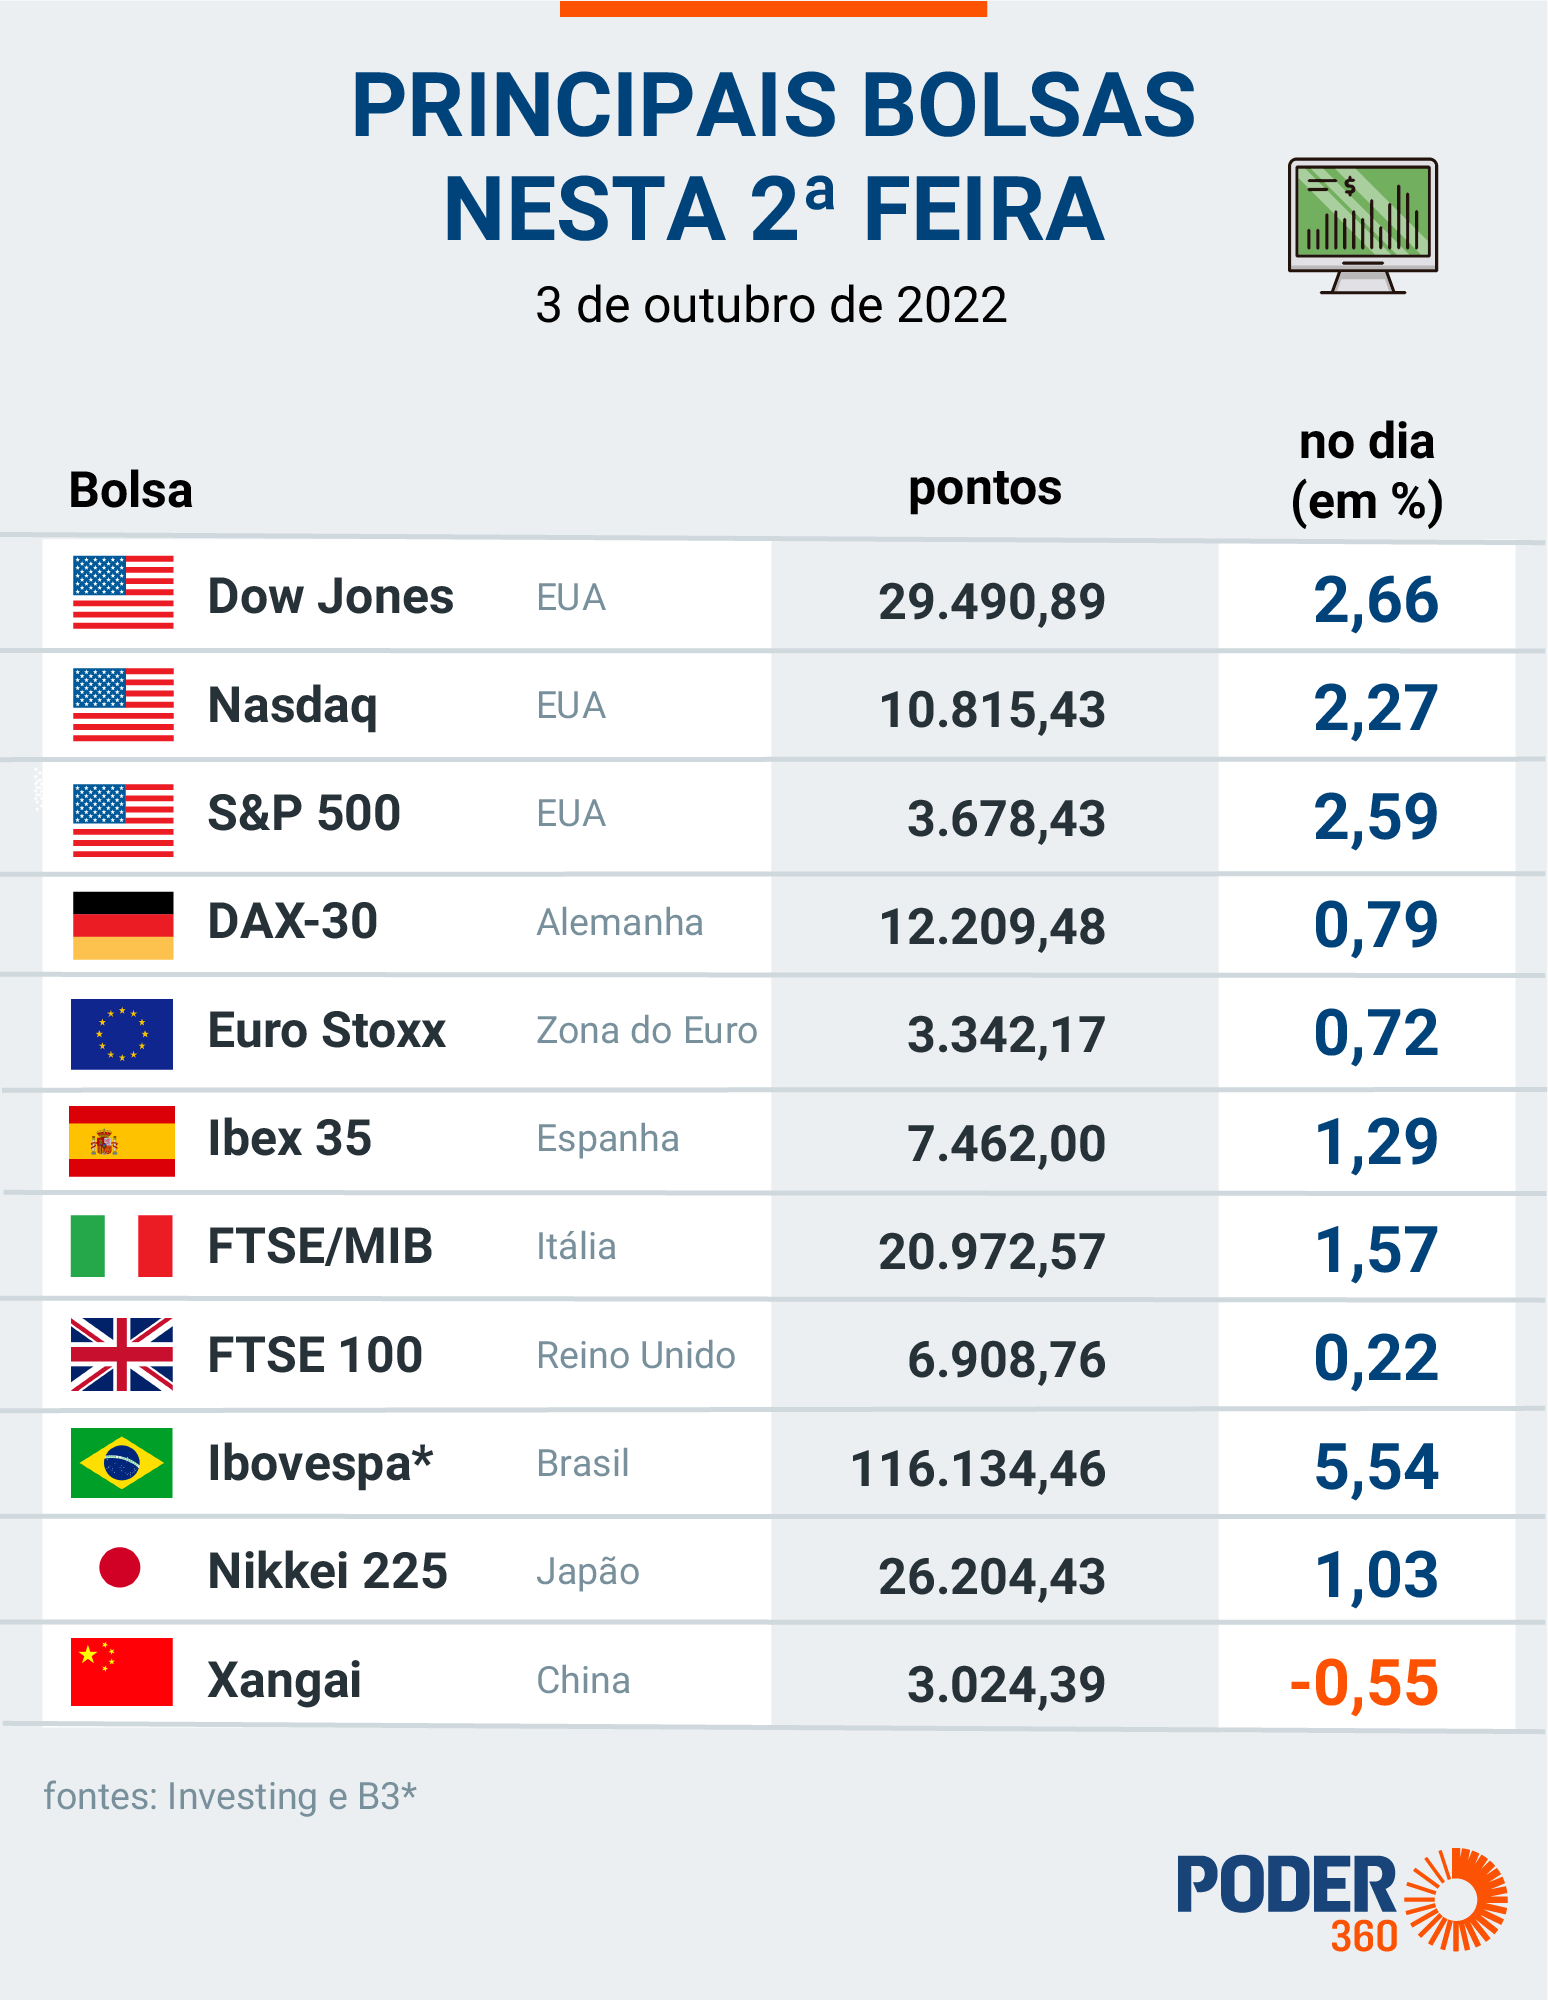Viewport: 1548px width, 2000px height.
Task: Click the negative -0,55 Xangai value
Action: pyautogui.click(x=1364, y=1682)
